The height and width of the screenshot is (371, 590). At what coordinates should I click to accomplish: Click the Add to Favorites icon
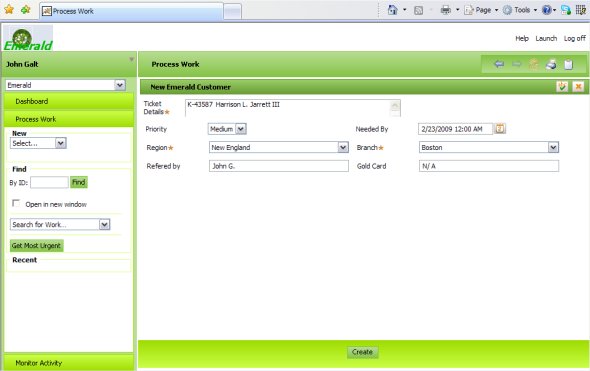26,9
